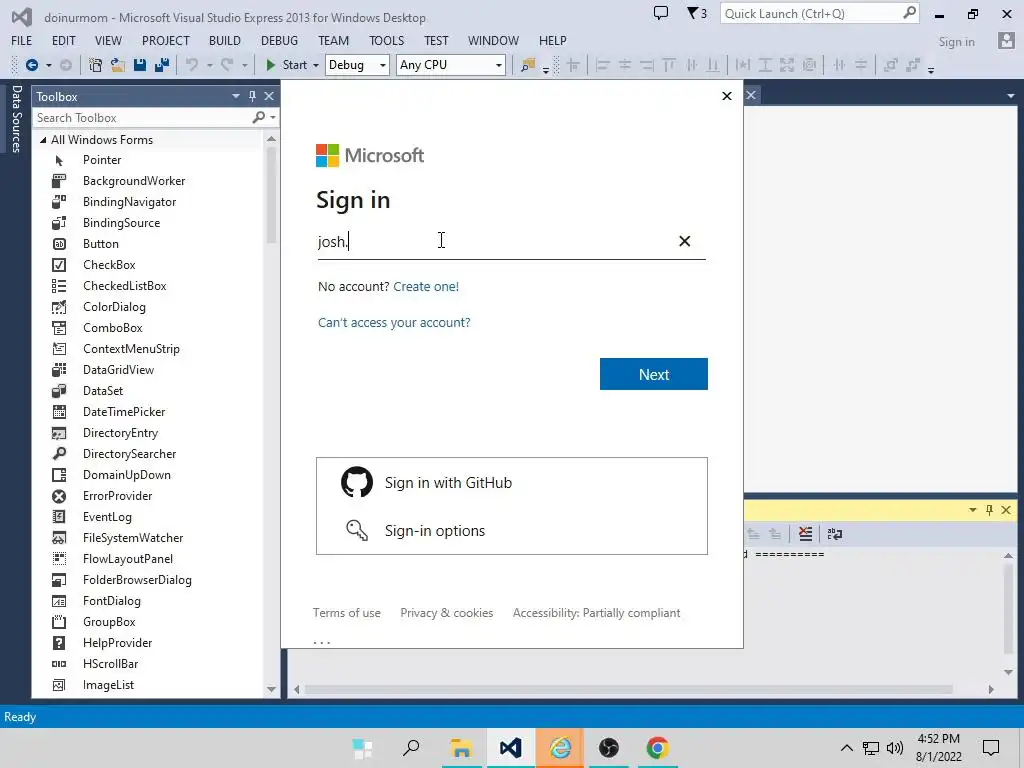Open the Terms of use link
The image size is (1024, 768).
(347, 613)
